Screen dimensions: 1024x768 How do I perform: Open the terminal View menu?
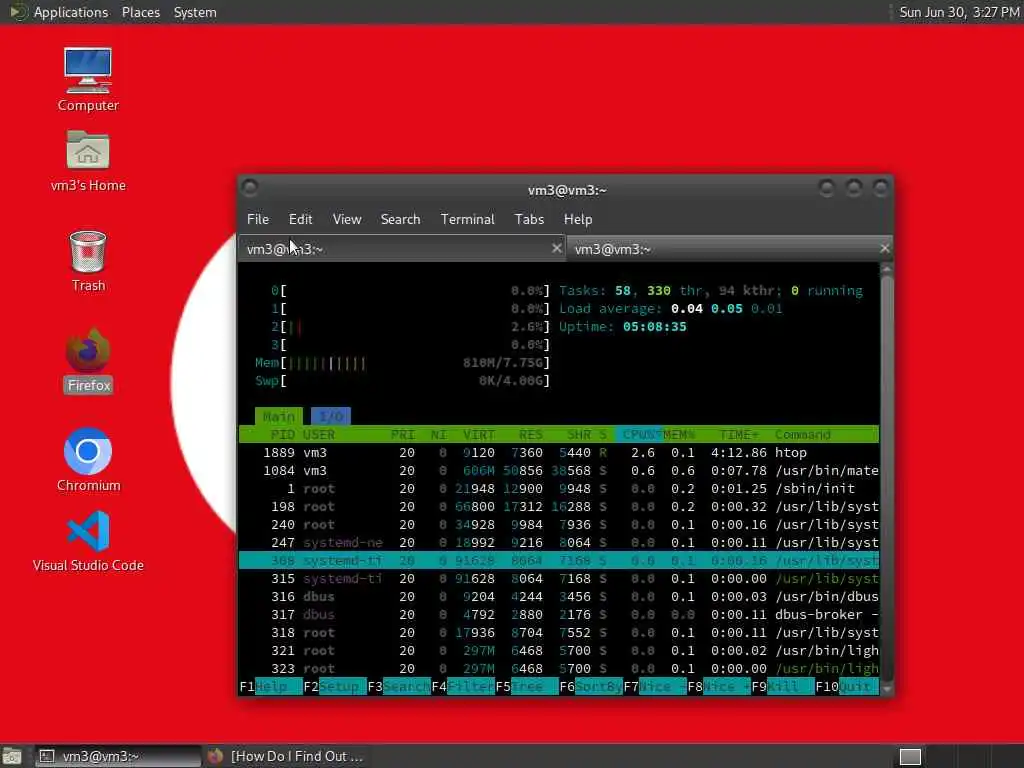347,219
